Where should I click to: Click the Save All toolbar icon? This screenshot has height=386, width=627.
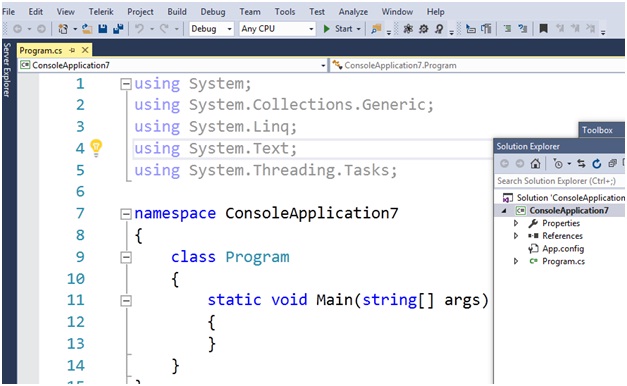[118, 29]
